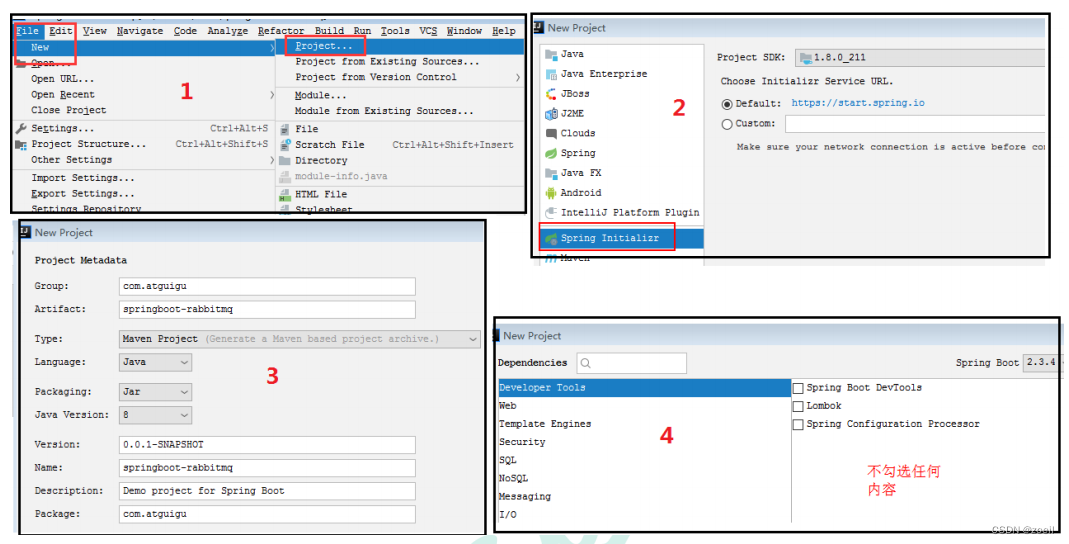Image resolution: width=1069 pixels, height=544 pixels.
Task: Click the Version field 0.0.1-SNAPSHOT
Action: [267, 444]
